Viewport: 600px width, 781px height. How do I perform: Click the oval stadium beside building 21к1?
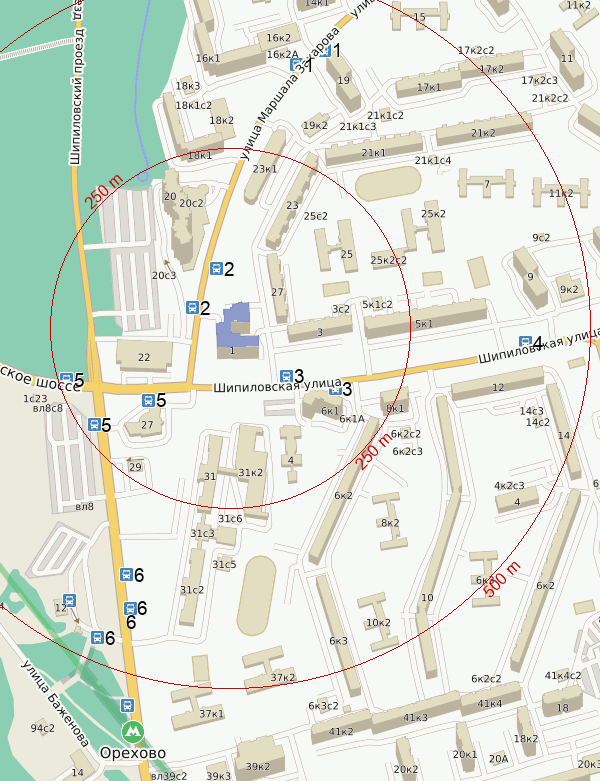[x=386, y=183]
